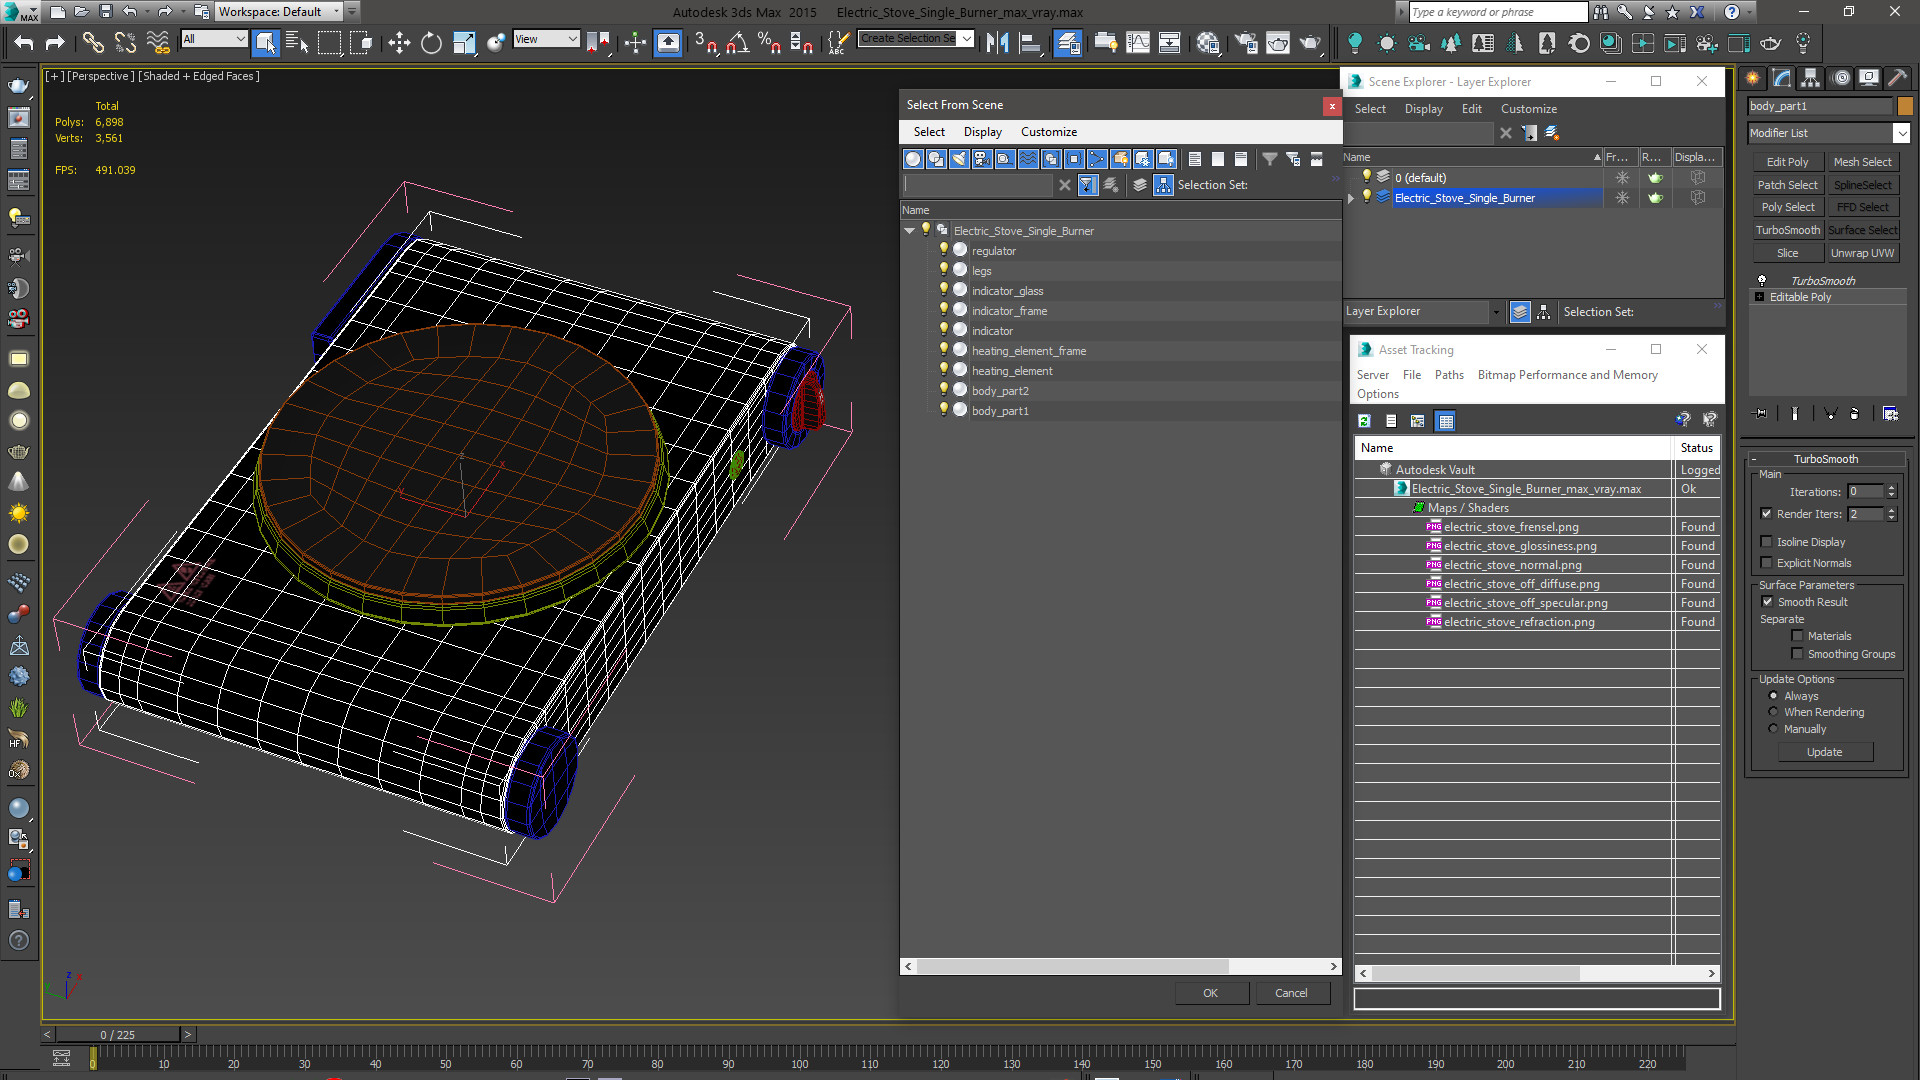Click the Mirror tool icon
Viewport: 1920px width, 1080px height.
click(997, 42)
